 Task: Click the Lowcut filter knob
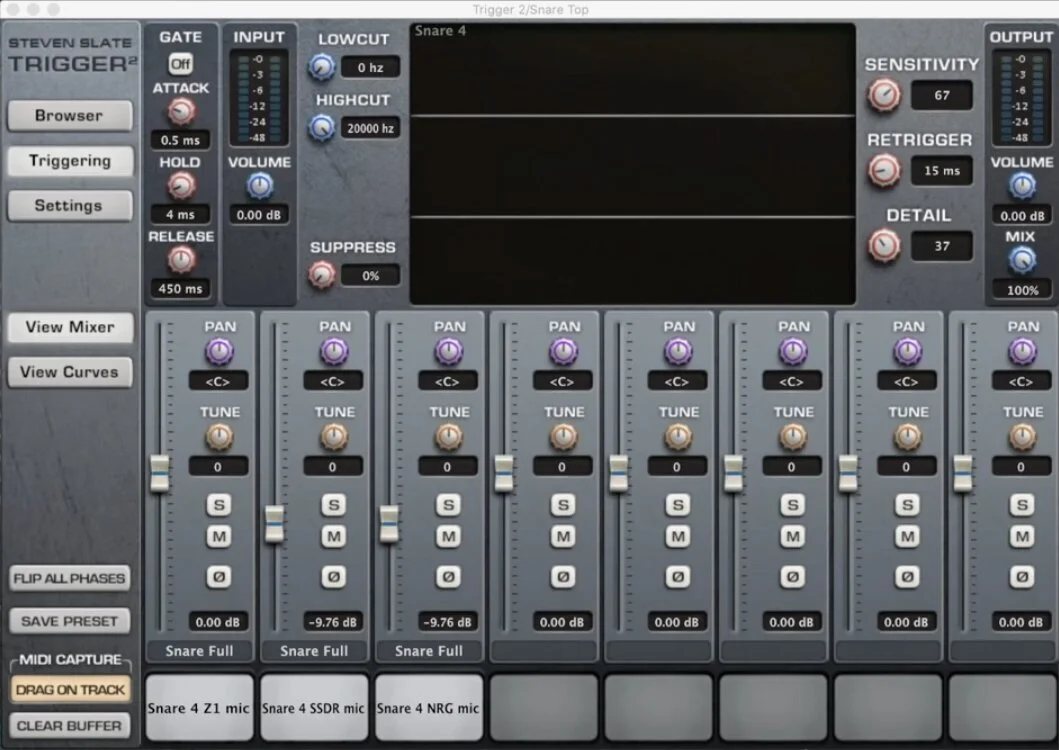(x=322, y=67)
